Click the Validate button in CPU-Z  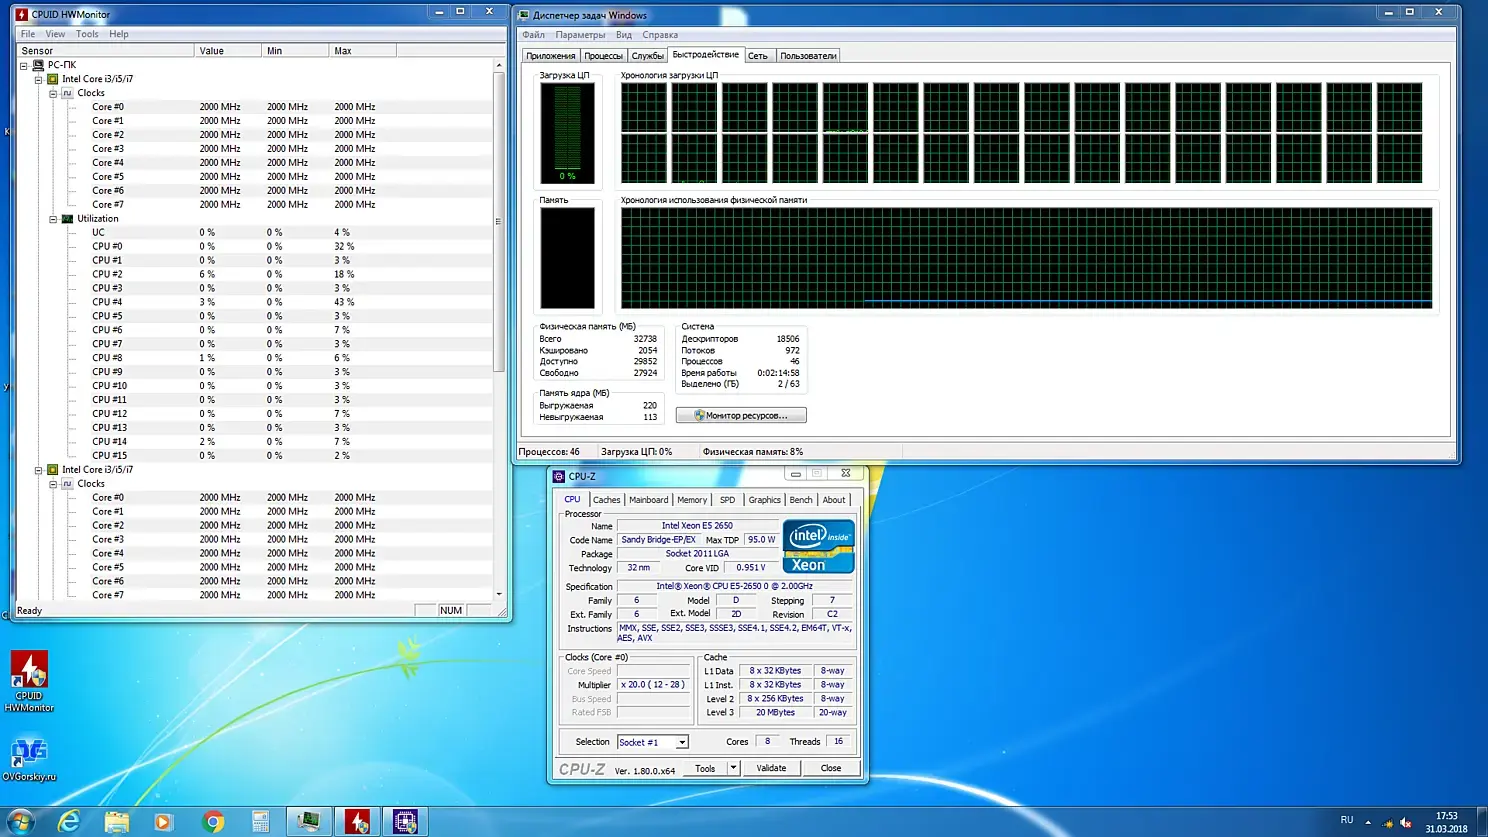[x=771, y=768]
